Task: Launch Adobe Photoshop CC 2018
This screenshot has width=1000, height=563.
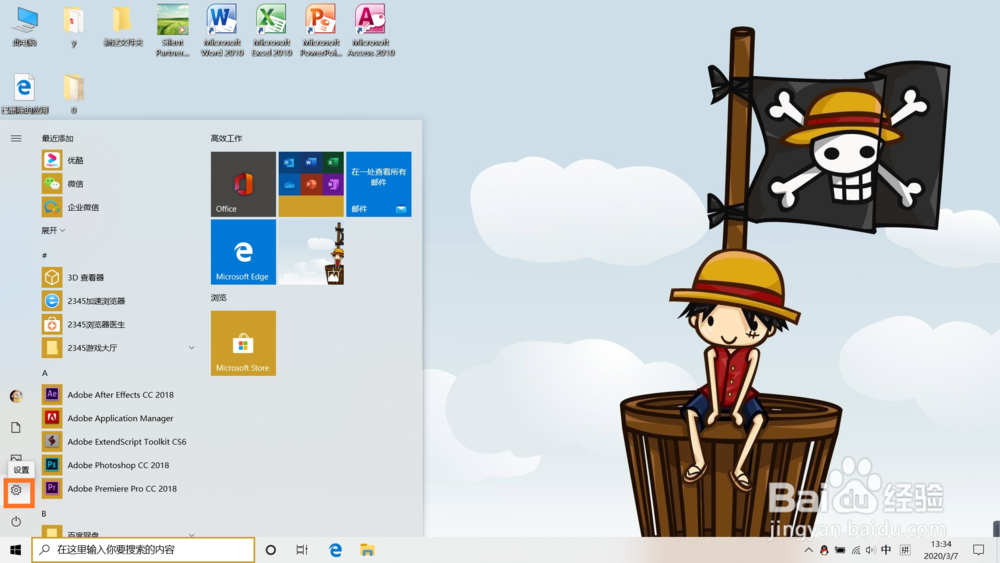Action: 118,465
